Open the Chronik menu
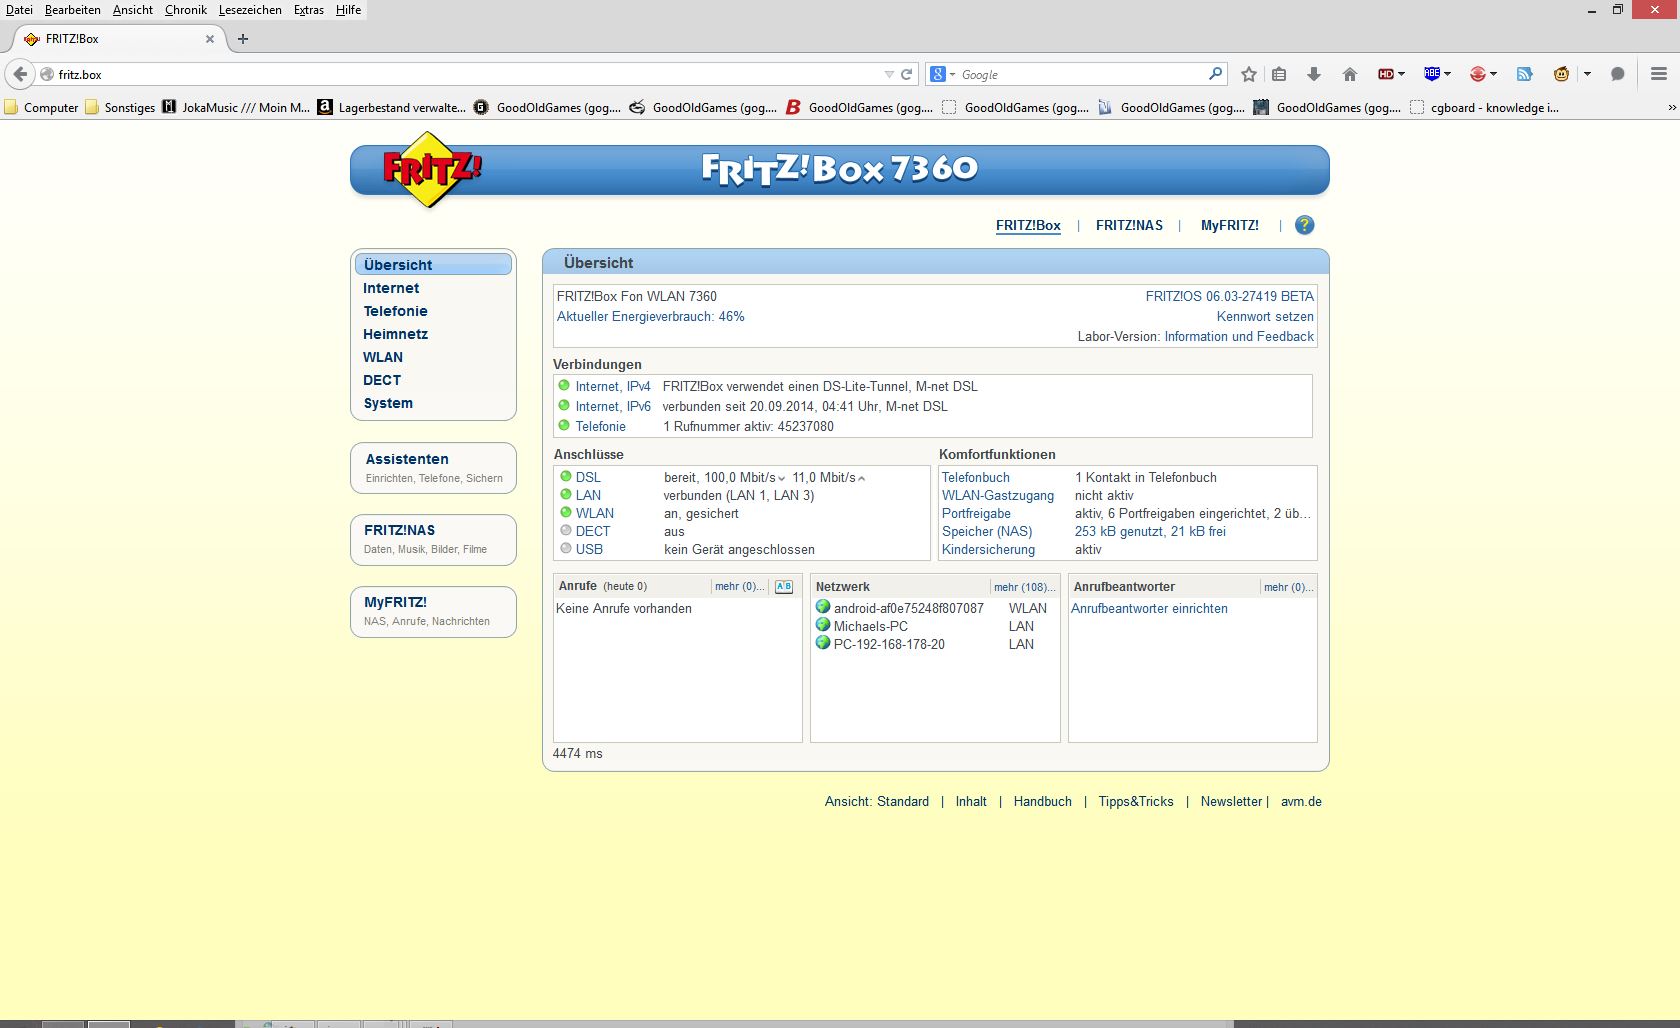 [186, 10]
